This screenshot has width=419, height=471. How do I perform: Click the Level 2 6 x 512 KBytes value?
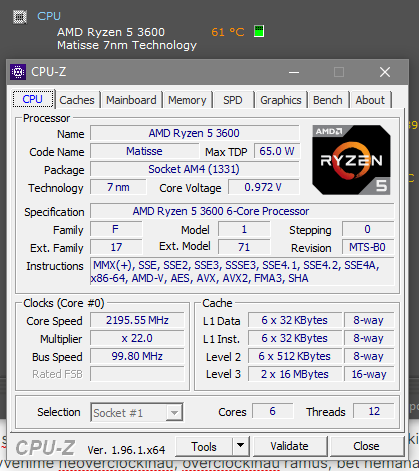point(295,356)
